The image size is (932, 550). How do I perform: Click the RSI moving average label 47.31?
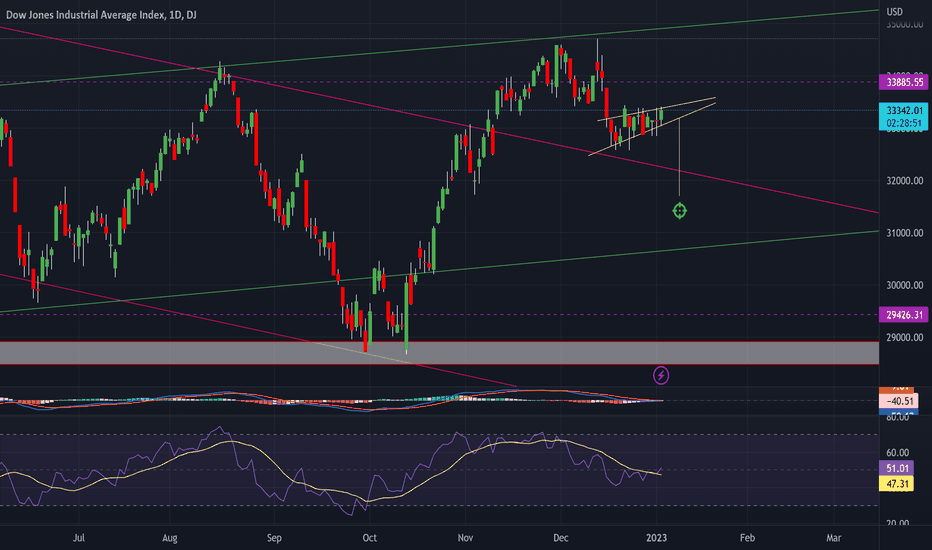[x=897, y=483]
